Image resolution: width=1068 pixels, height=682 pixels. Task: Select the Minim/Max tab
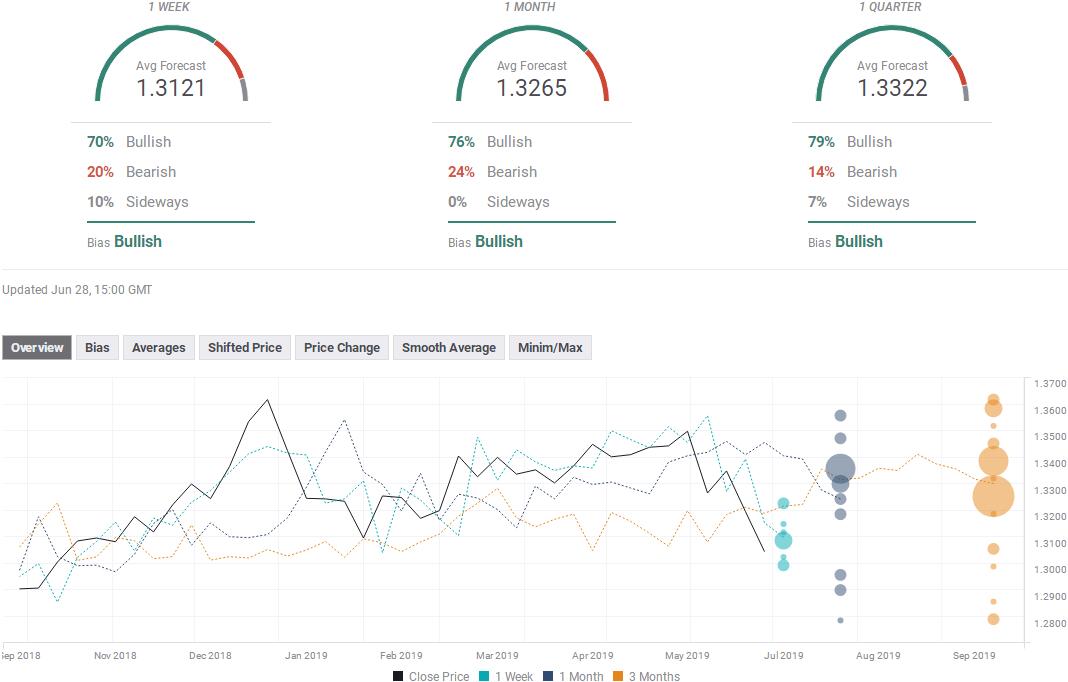coord(549,348)
